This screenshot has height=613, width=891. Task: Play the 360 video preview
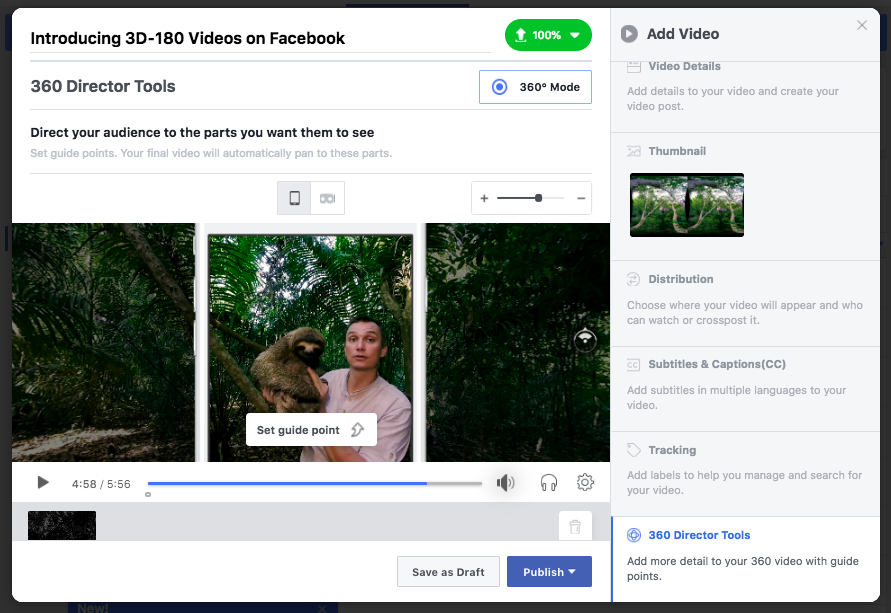click(x=43, y=483)
